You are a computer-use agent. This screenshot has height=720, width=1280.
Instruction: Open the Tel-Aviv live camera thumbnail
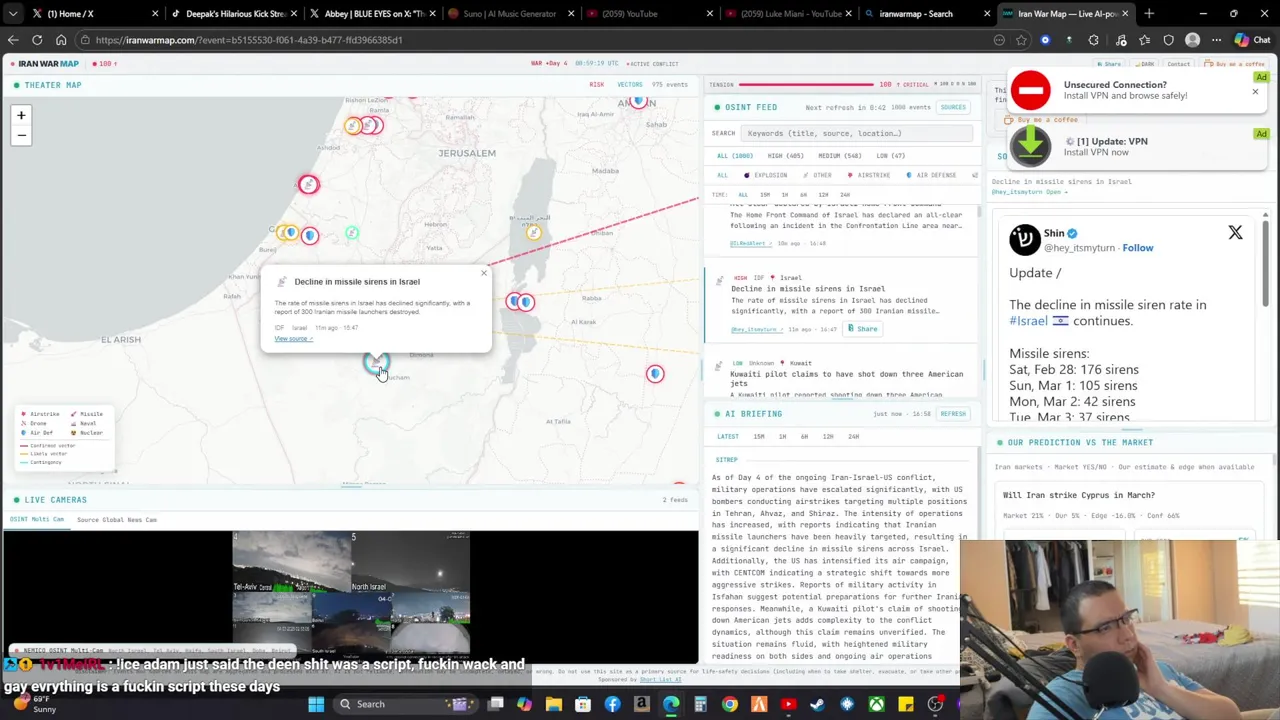point(291,562)
